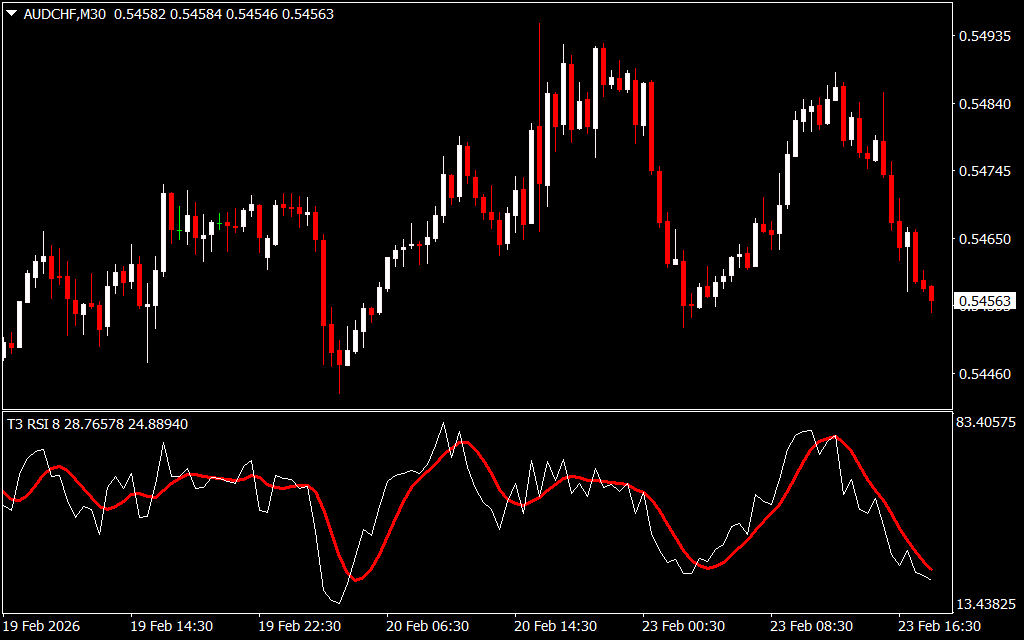Click the 19 Feb 22:30 time label

[x=300, y=626]
